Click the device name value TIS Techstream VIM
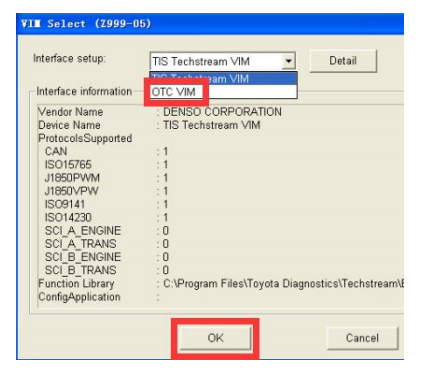 point(212,125)
